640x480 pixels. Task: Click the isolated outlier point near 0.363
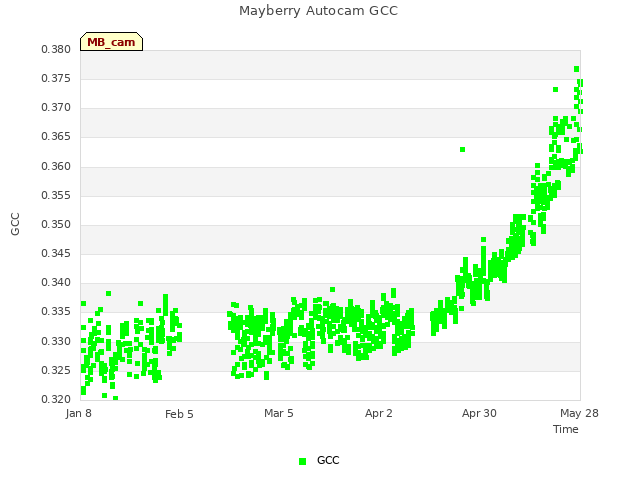pyautogui.click(x=462, y=149)
